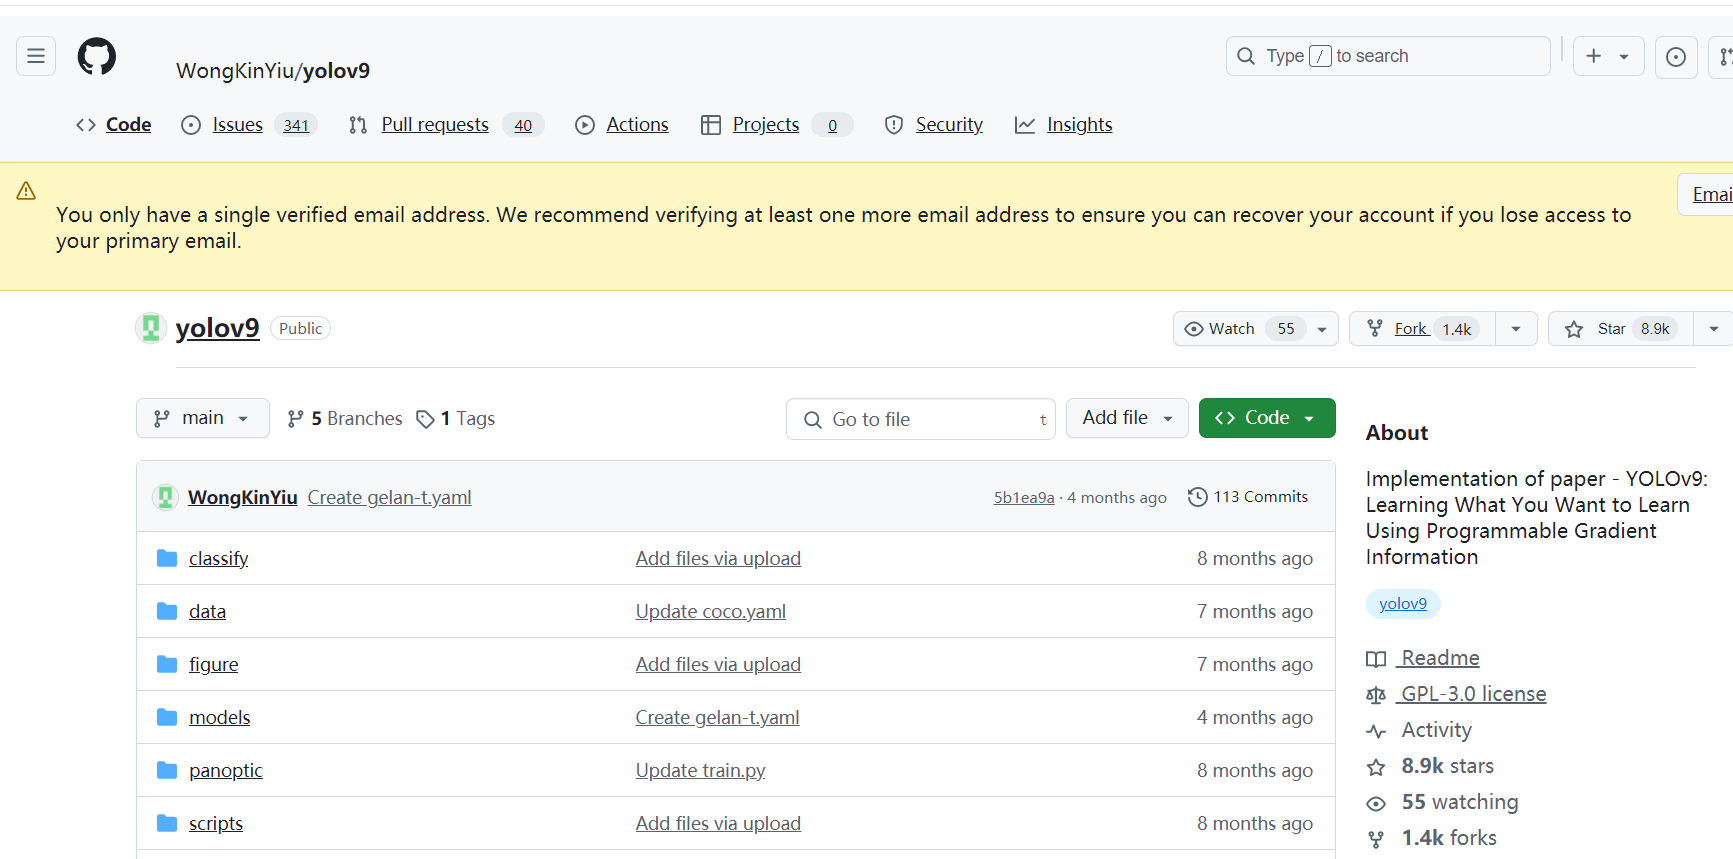
Task: Open Add files via upload commit for figure
Action: pyautogui.click(x=718, y=664)
